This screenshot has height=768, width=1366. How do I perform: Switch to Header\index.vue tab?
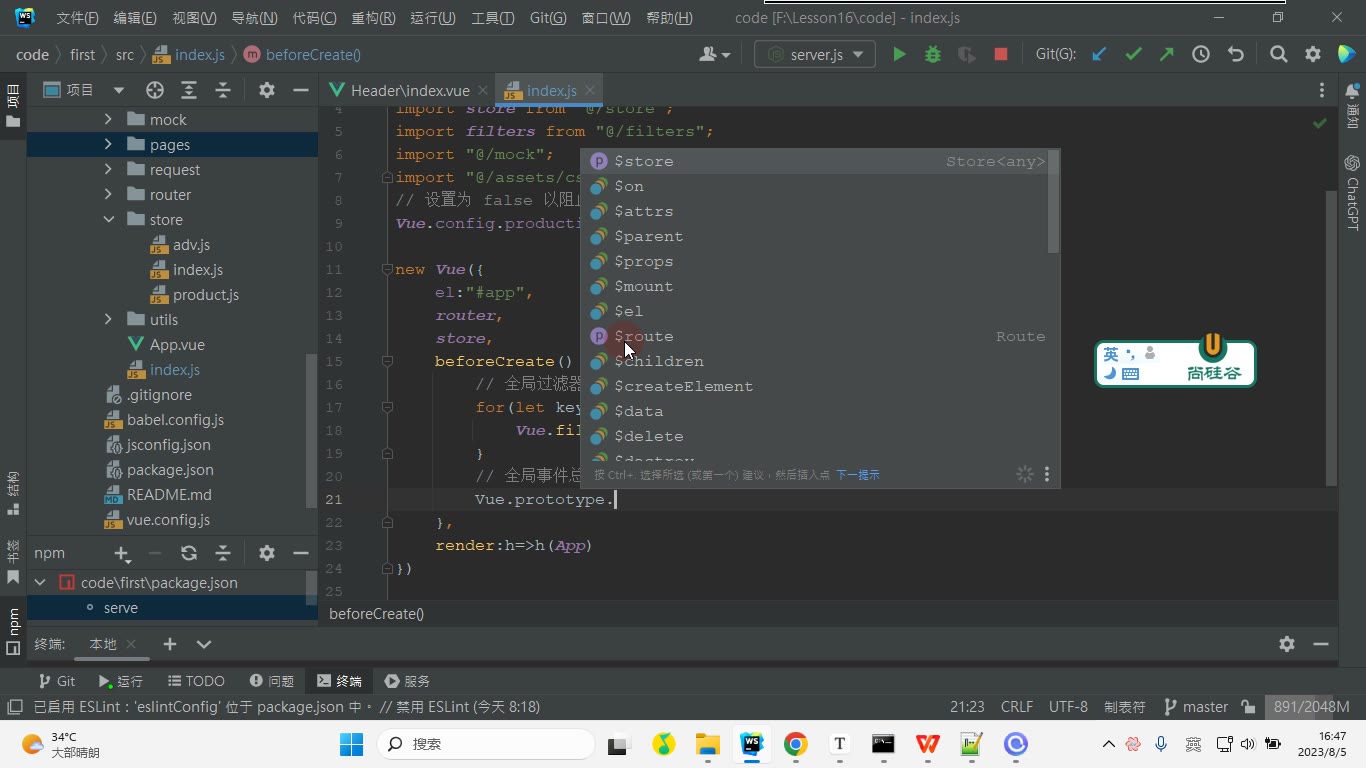click(x=409, y=90)
